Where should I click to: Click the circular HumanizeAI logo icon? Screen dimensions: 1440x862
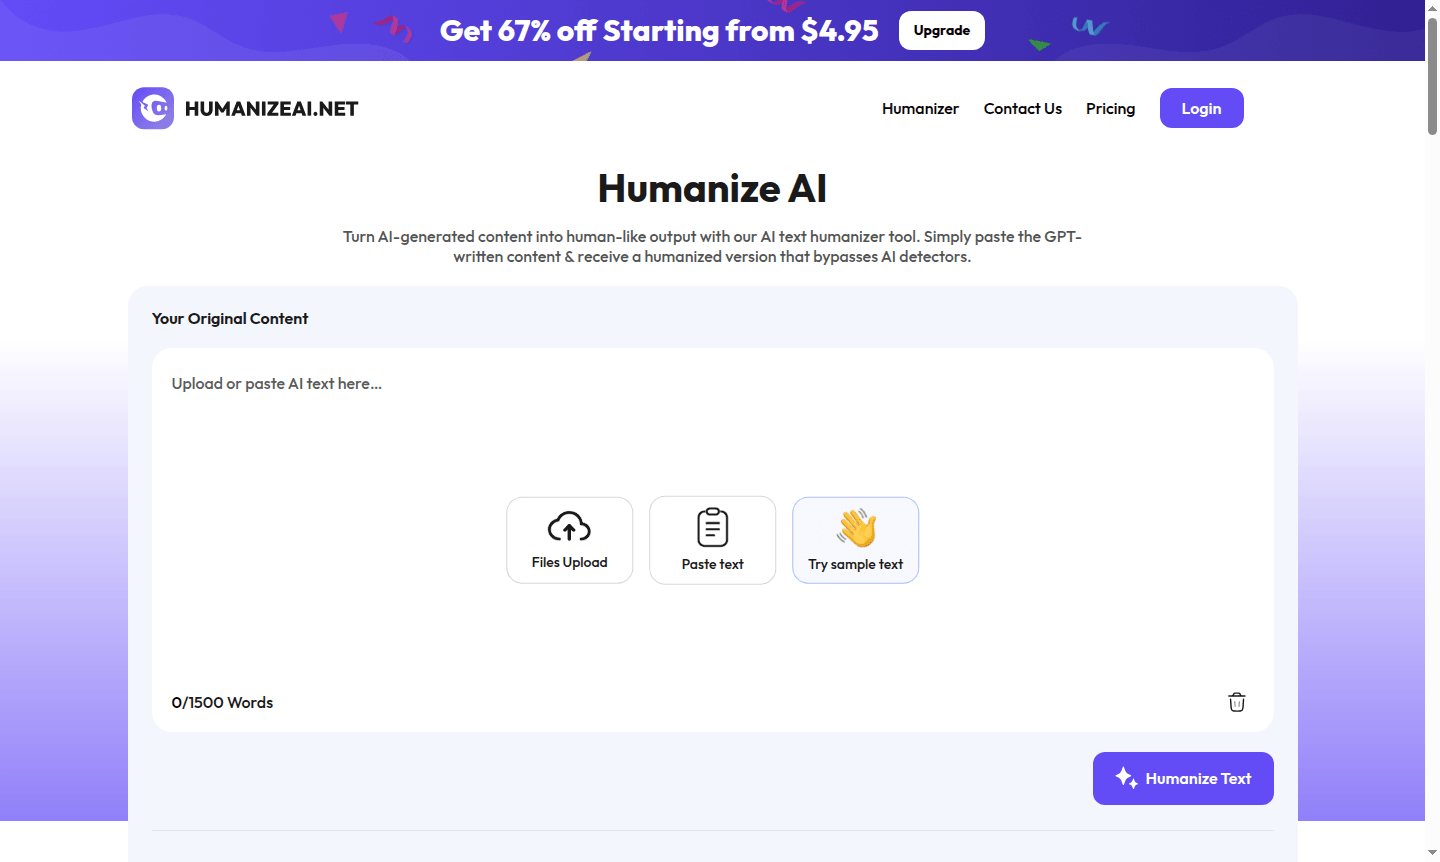coord(151,107)
